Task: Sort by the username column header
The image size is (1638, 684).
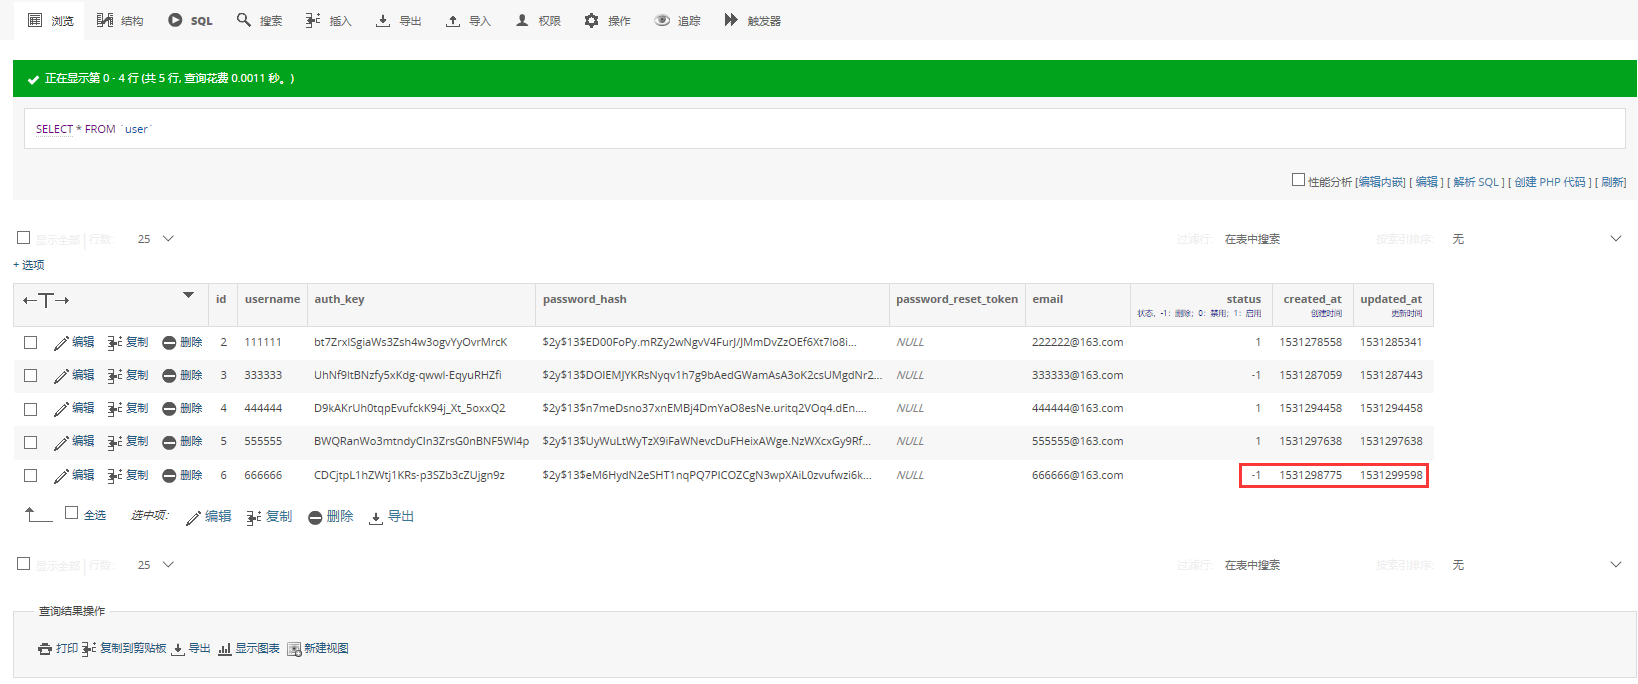Action: [x=272, y=299]
